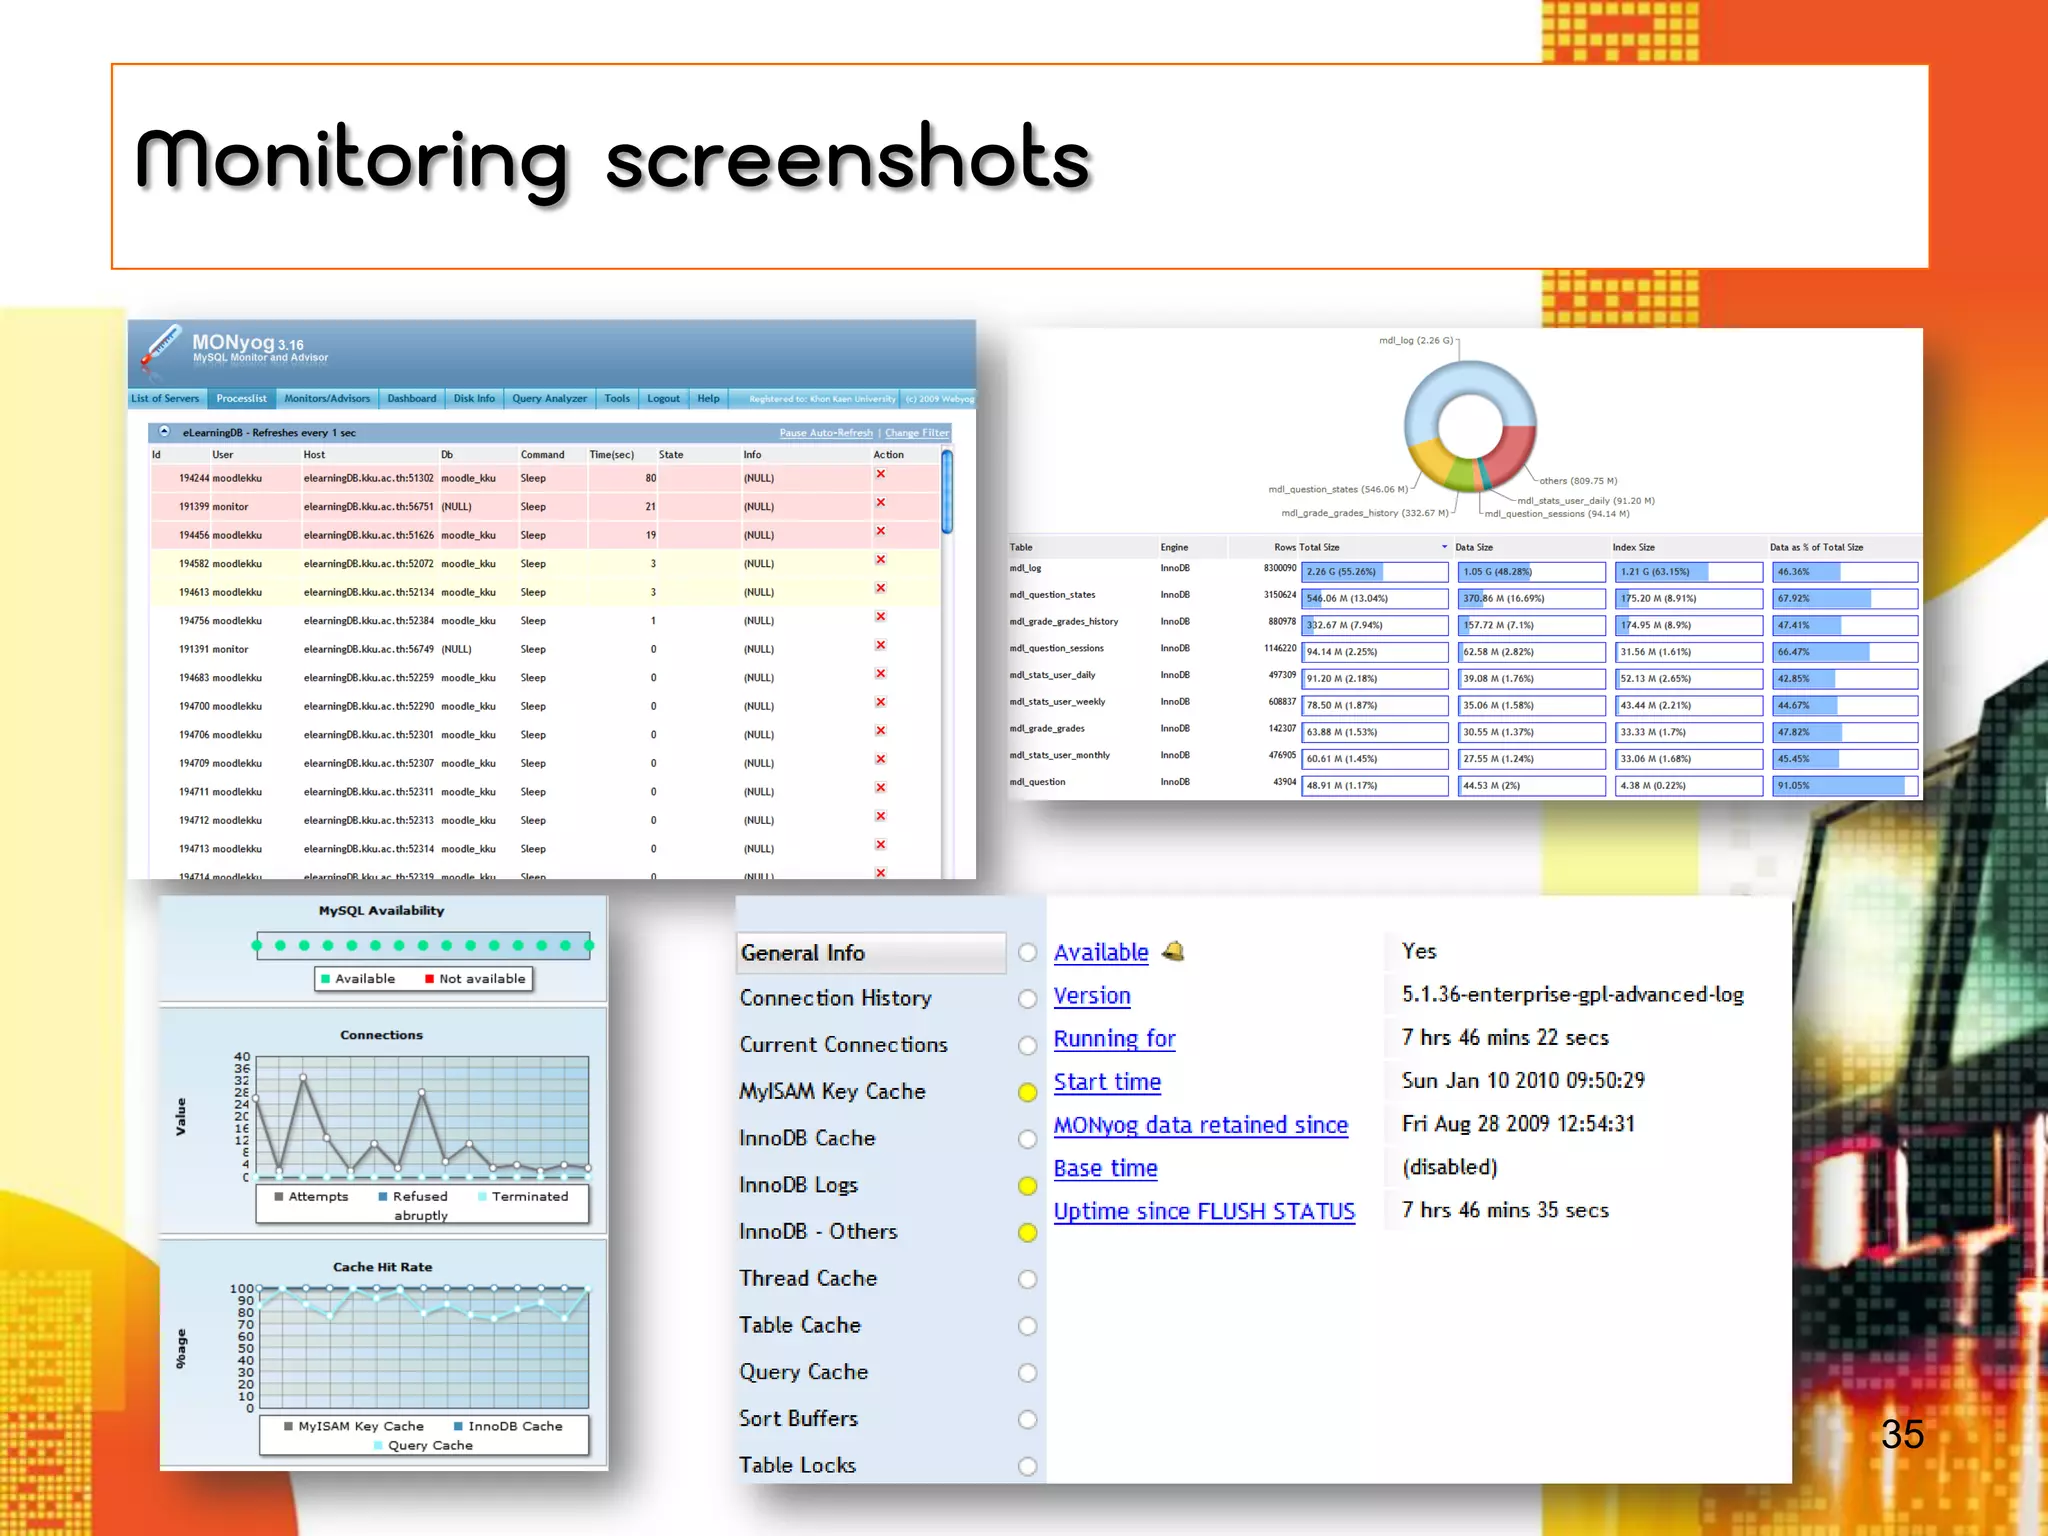Kill process 194711 with its red X
Viewport: 2048px width, 1536px height.
(x=880, y=788)
